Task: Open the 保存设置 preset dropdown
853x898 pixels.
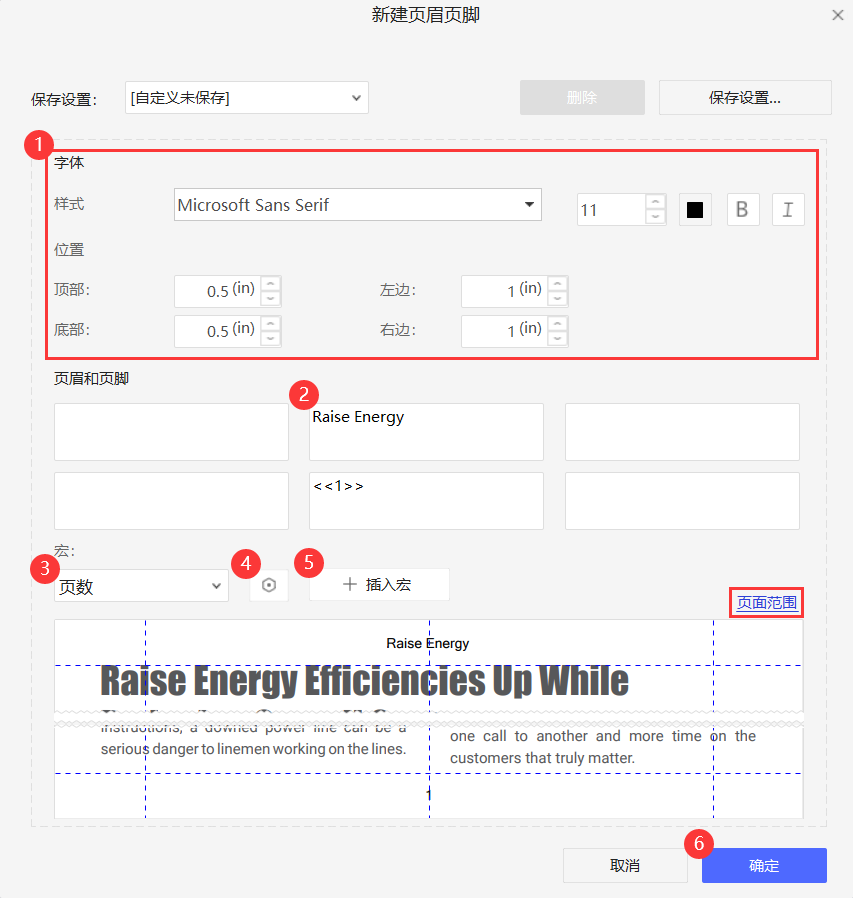Action: tap(247, 98)
